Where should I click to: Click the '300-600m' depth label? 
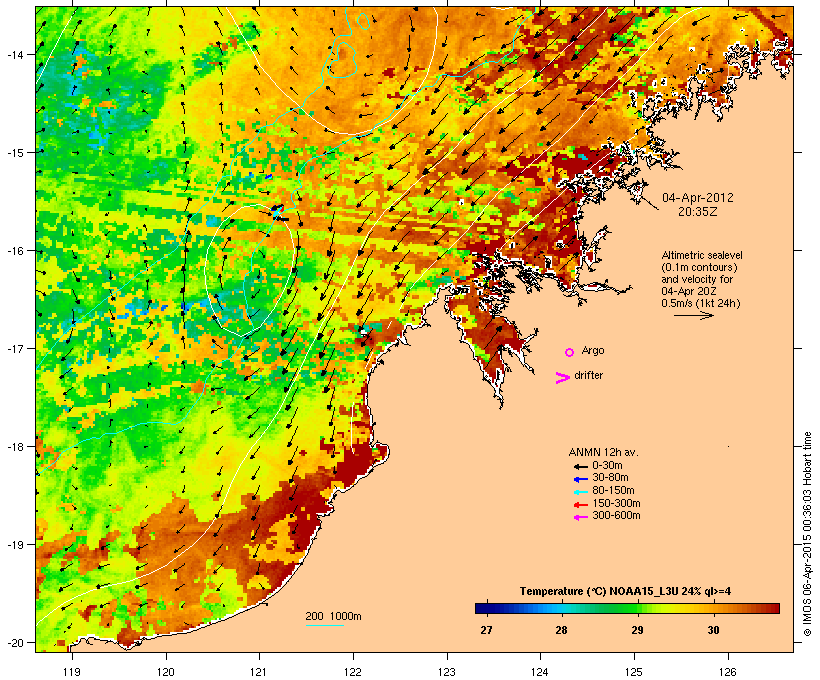[x=616, y=516]
